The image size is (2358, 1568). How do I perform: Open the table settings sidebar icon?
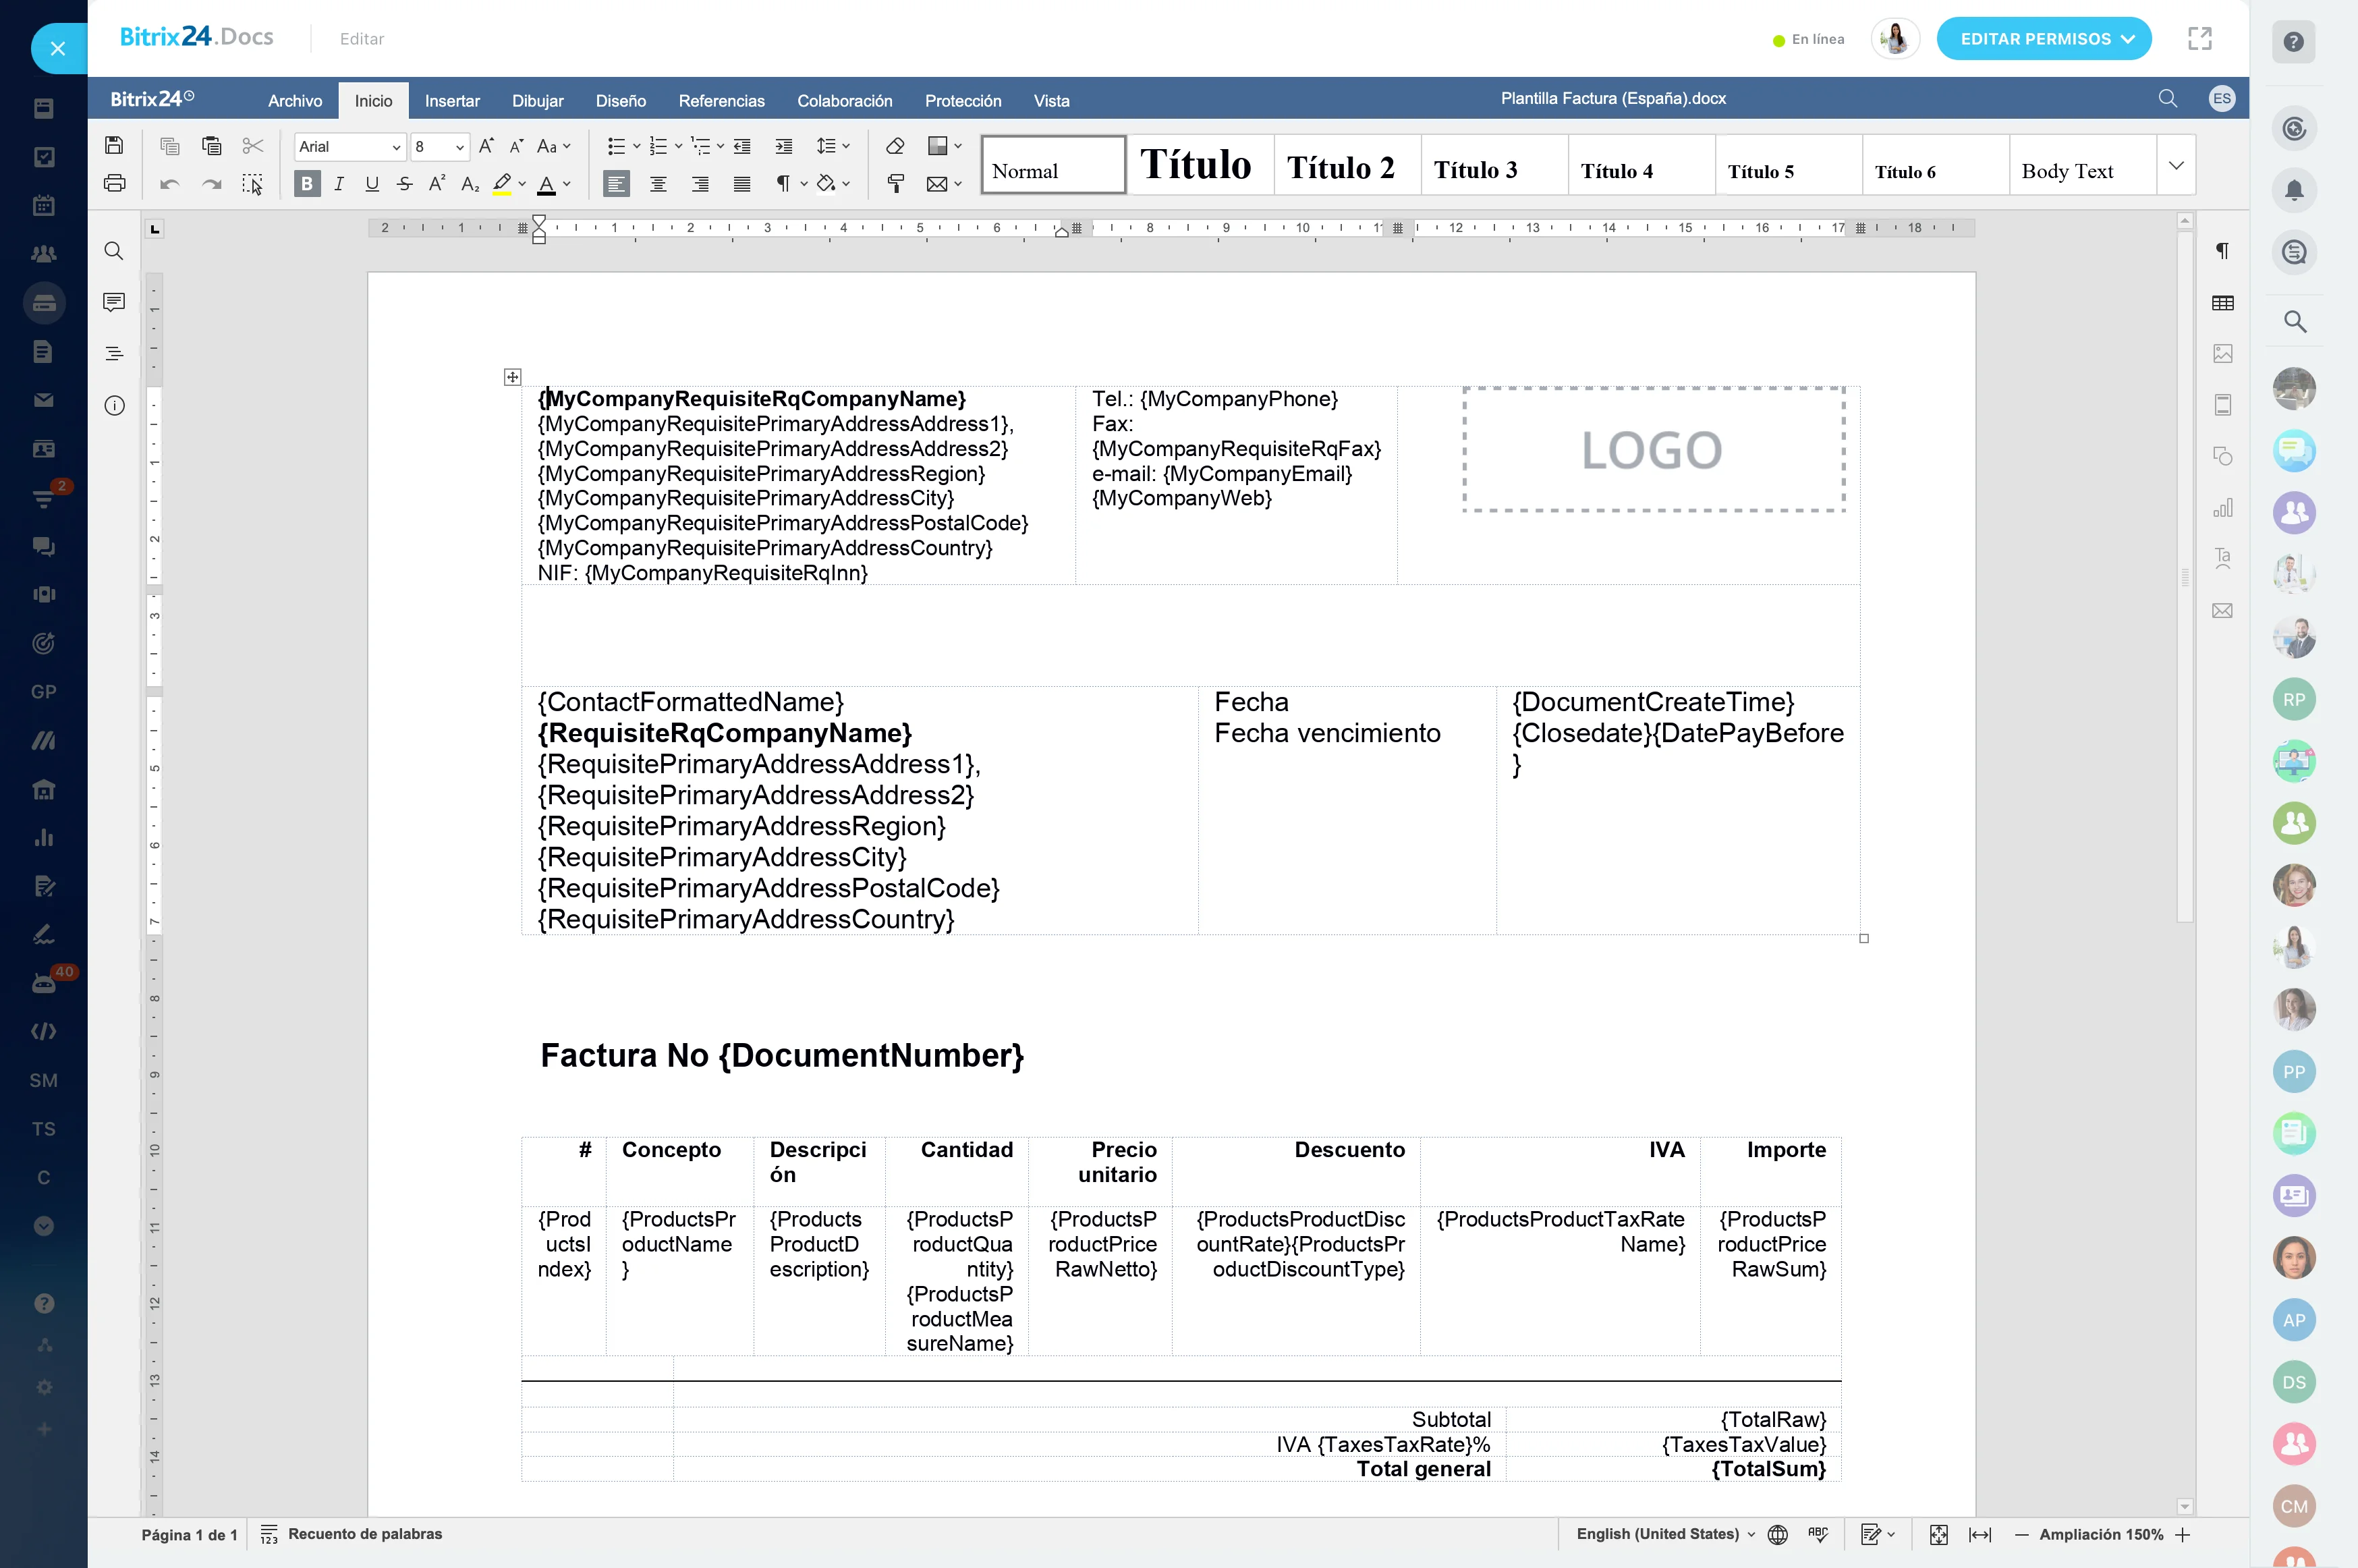(x=2222, y=303)
